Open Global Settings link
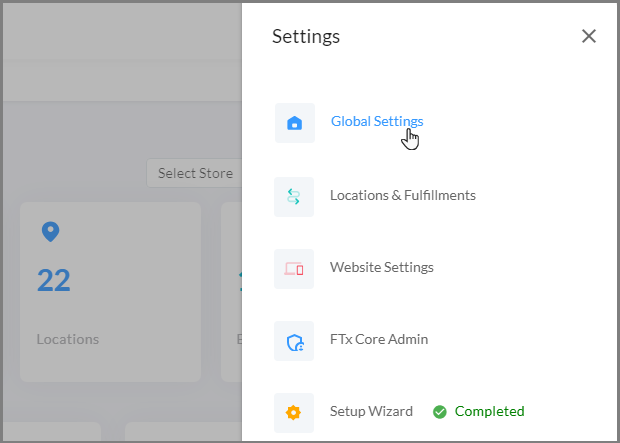 pos(377,121)
